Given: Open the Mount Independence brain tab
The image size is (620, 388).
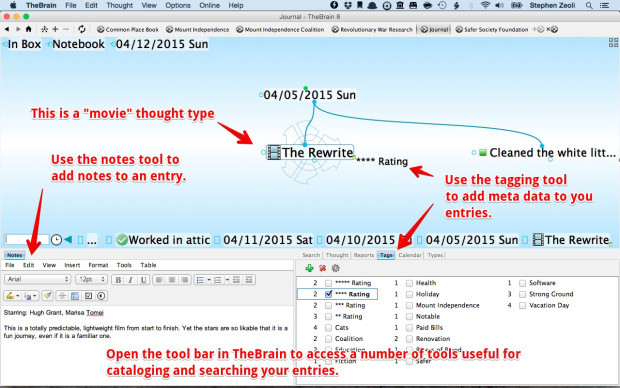Looking at the screenshot, I should click(x=198, y=30).
